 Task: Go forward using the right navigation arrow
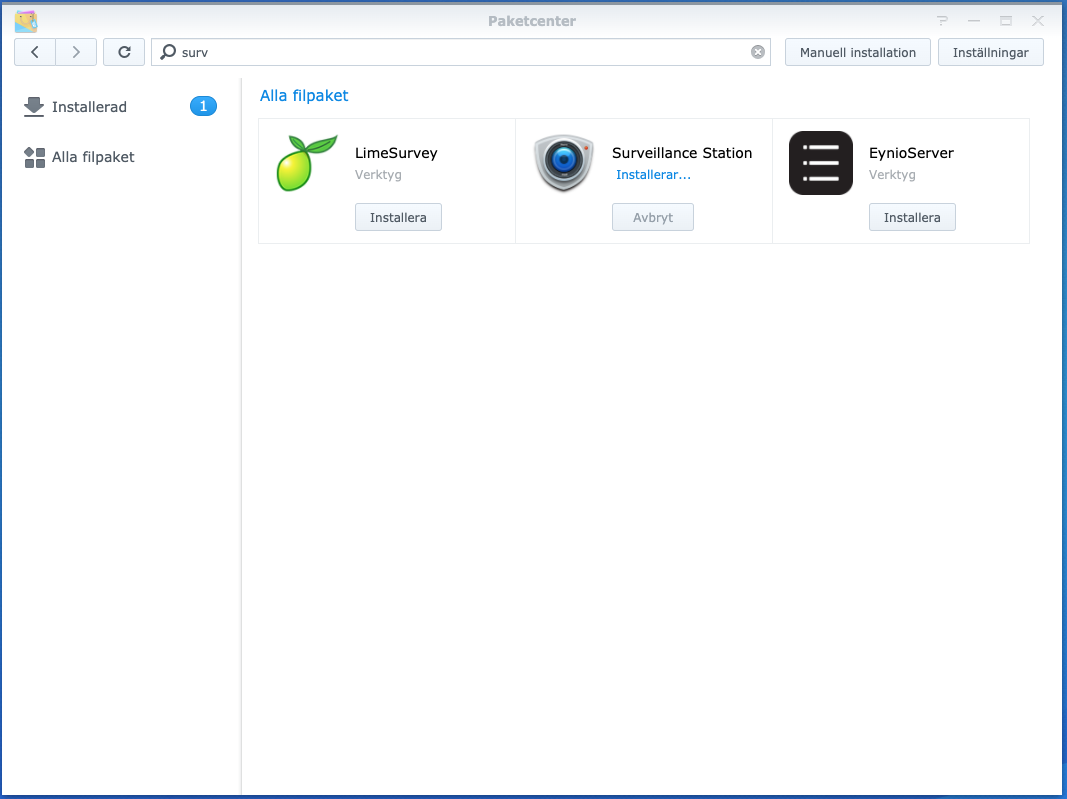[76, 51]
